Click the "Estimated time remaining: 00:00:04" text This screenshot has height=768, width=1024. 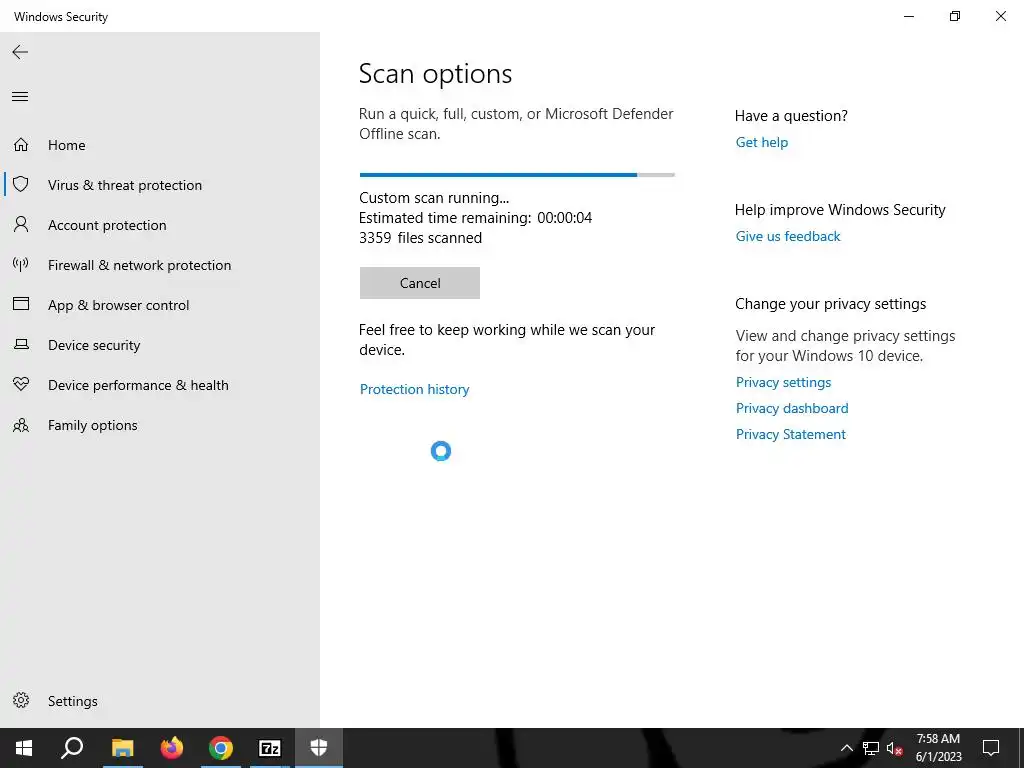pos(475,217)
